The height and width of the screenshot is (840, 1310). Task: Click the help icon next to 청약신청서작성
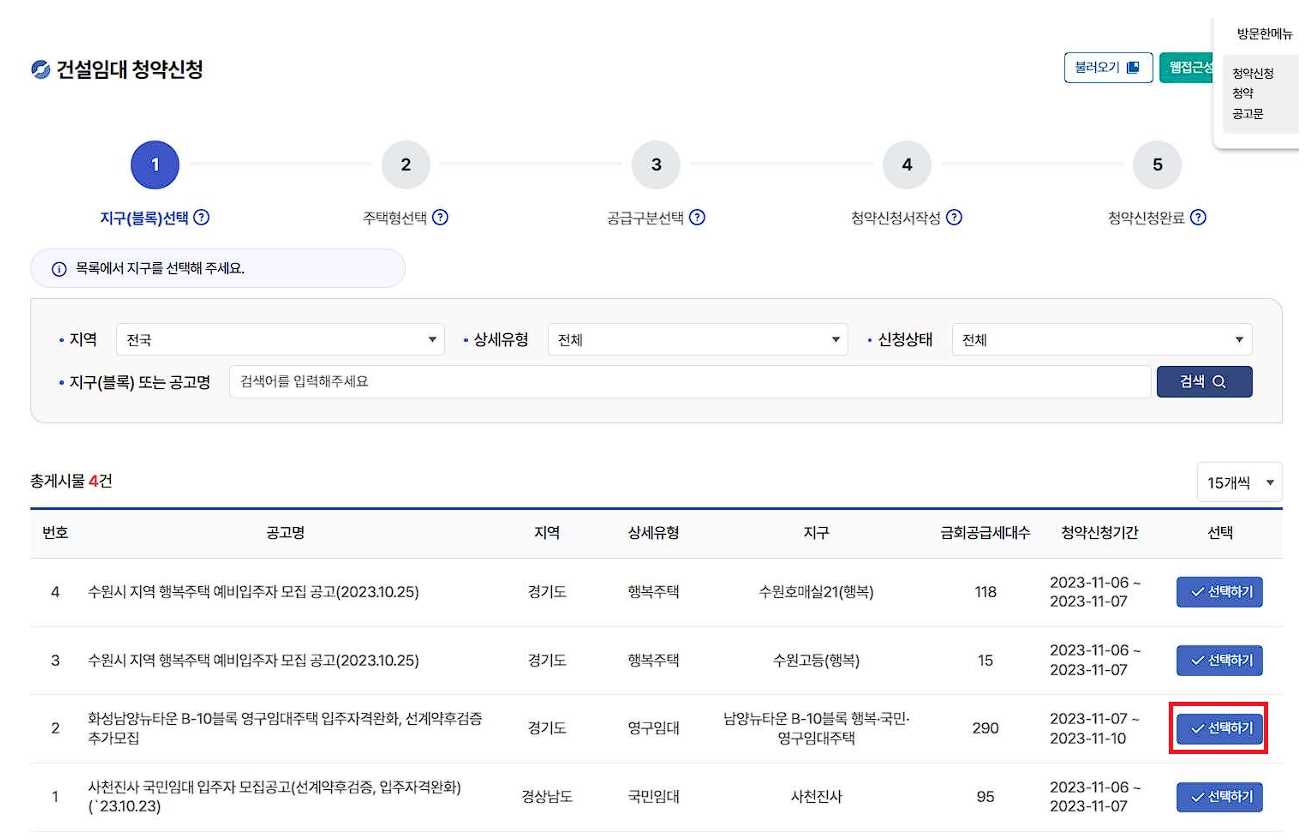point(954,217)
